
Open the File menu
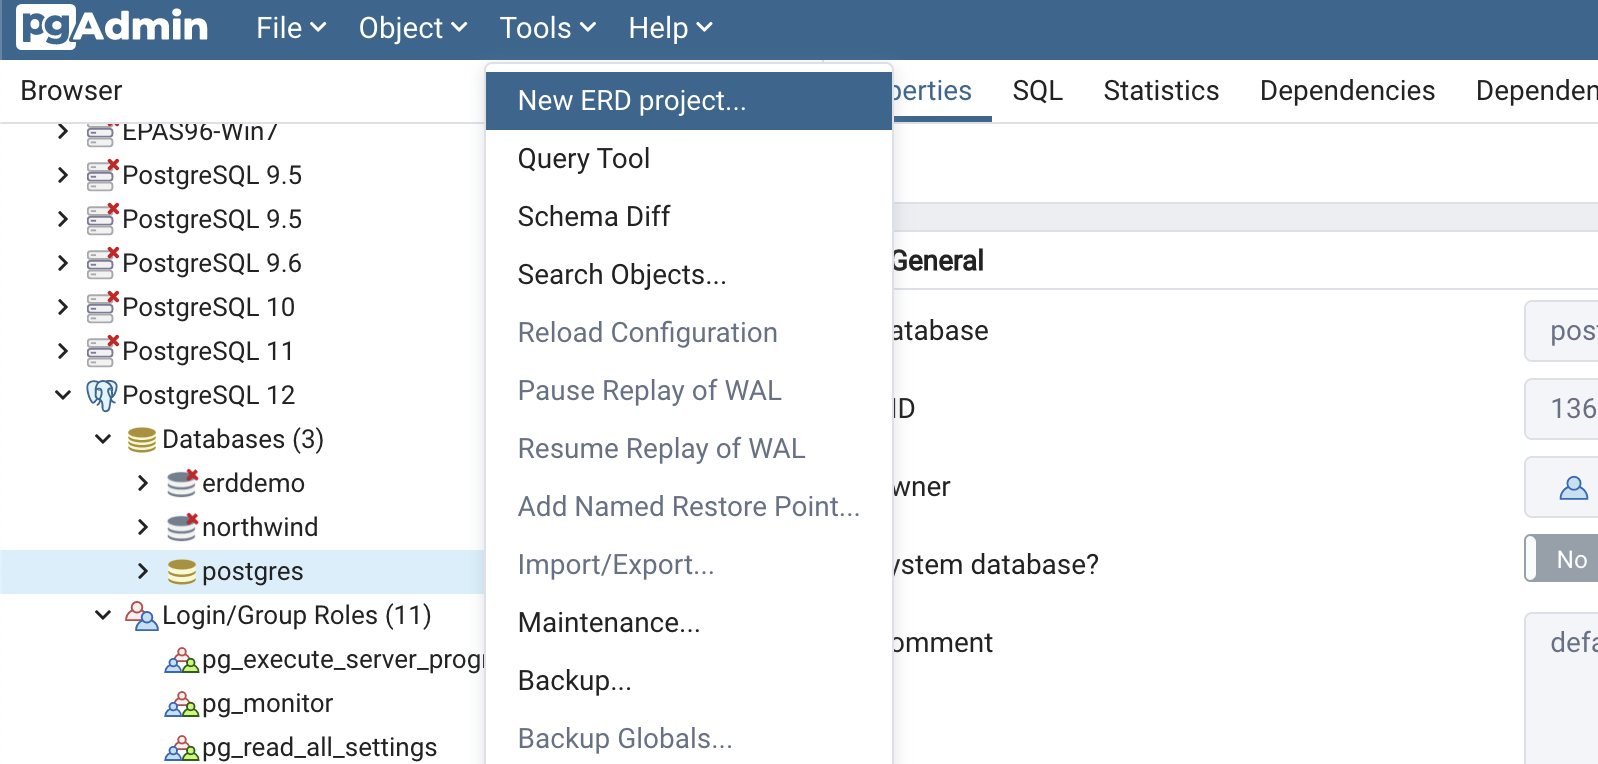pyautogui.click(x=290, y=28)
